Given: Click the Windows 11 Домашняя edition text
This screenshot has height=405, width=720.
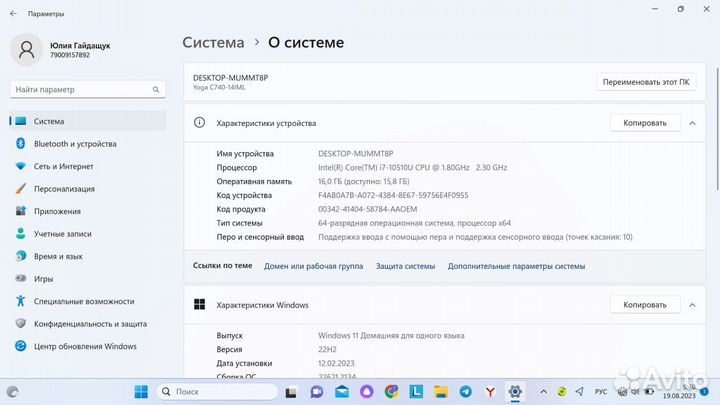Looking at the screenshot, I should (391, 336).
